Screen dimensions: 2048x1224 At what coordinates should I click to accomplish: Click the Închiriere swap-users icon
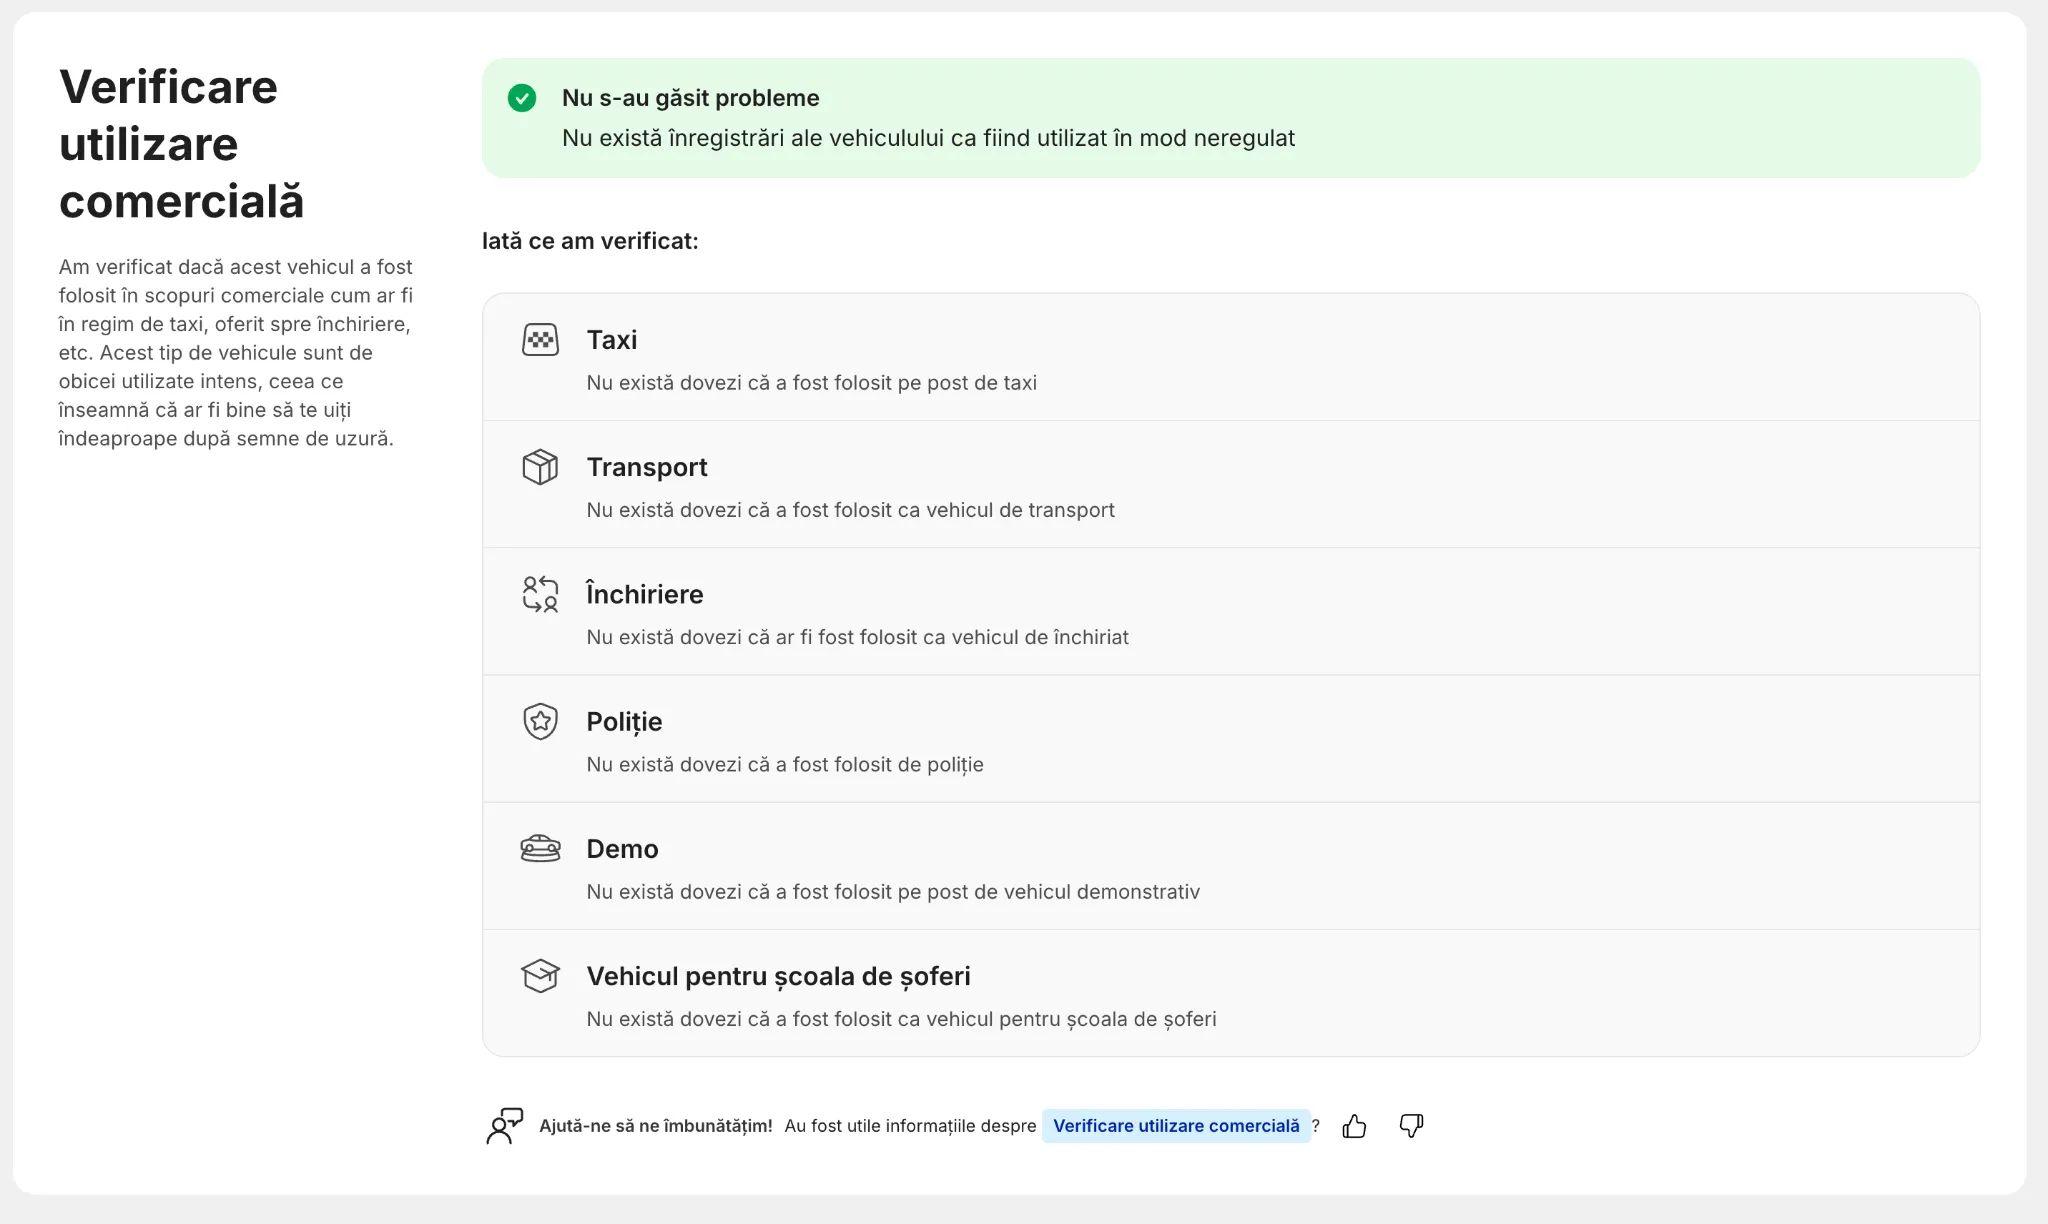540,594
